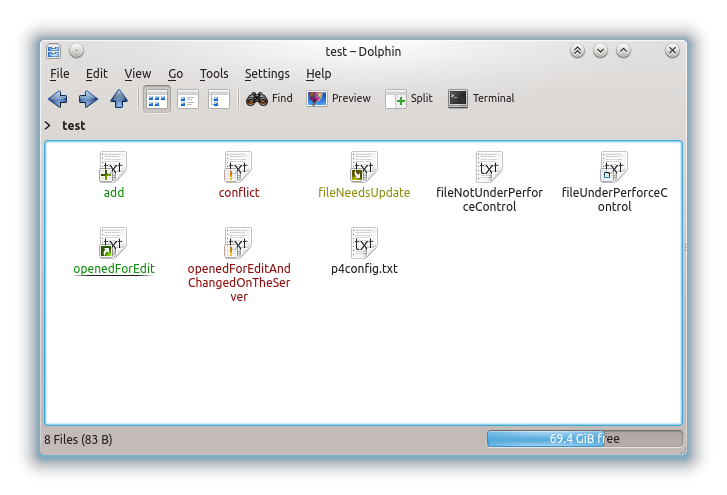The width and height of the screenshot is (727, 495).
Task: Click the 8 Files (83 B) status text
Action: point(78,439)
